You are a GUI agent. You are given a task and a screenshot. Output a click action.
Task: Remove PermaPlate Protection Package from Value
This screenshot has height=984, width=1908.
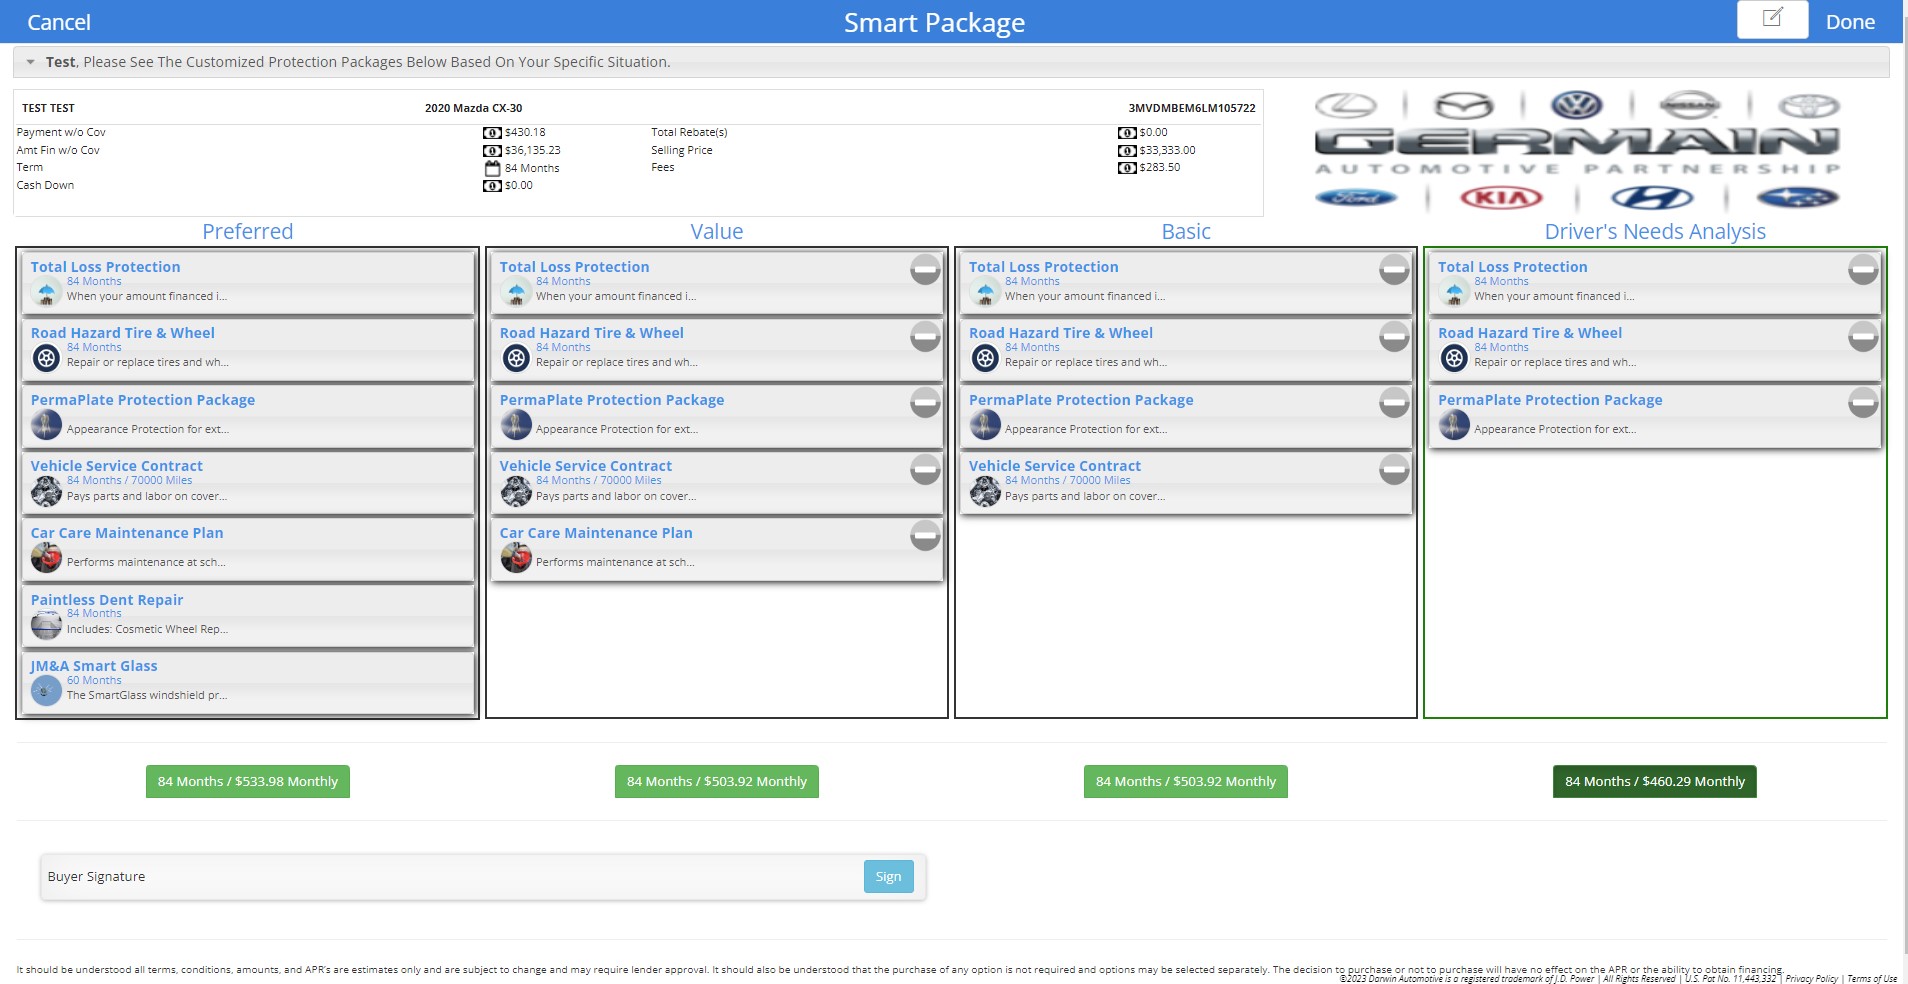[x=925, y=402]
